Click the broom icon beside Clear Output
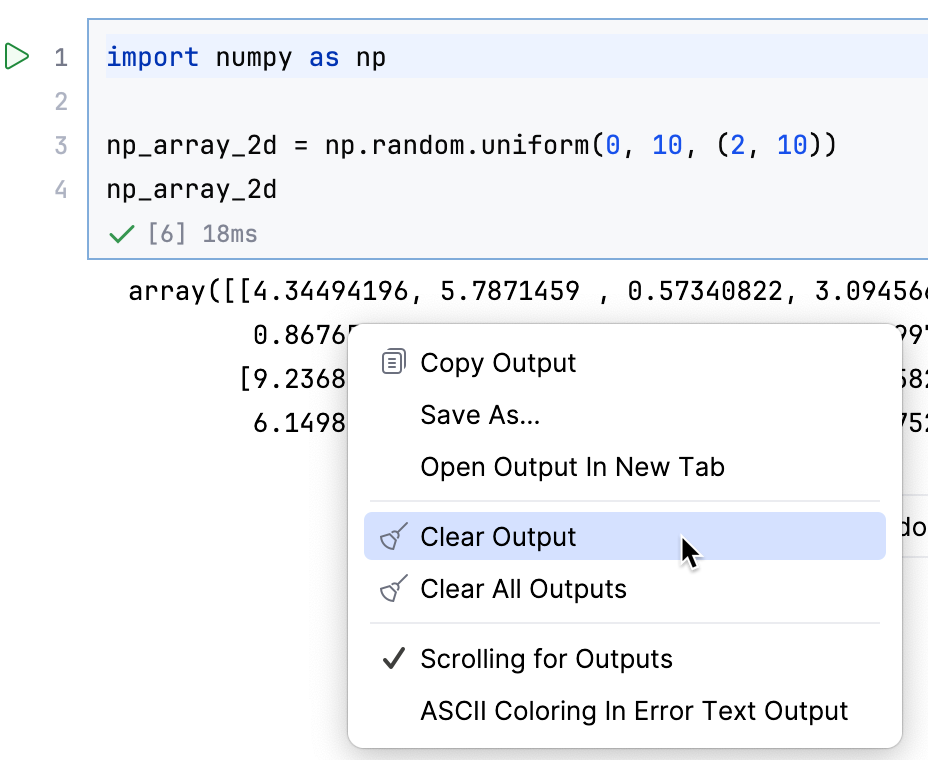 393,536
